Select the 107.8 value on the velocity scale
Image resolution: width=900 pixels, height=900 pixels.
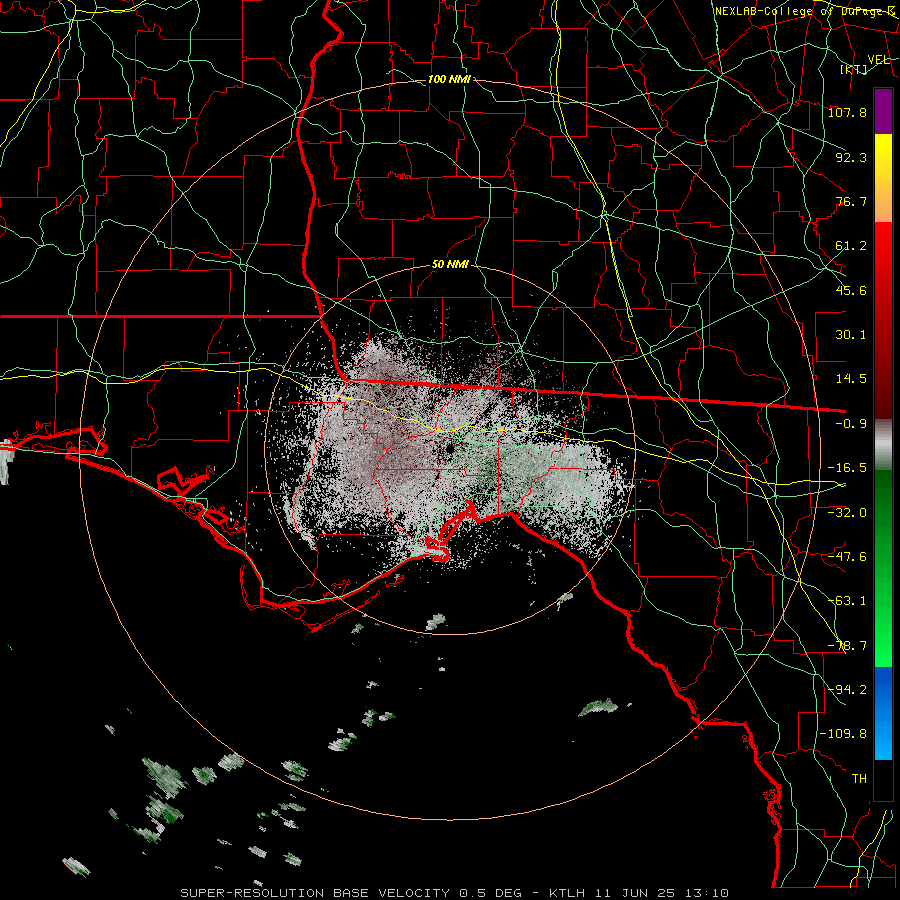[847, 112]
